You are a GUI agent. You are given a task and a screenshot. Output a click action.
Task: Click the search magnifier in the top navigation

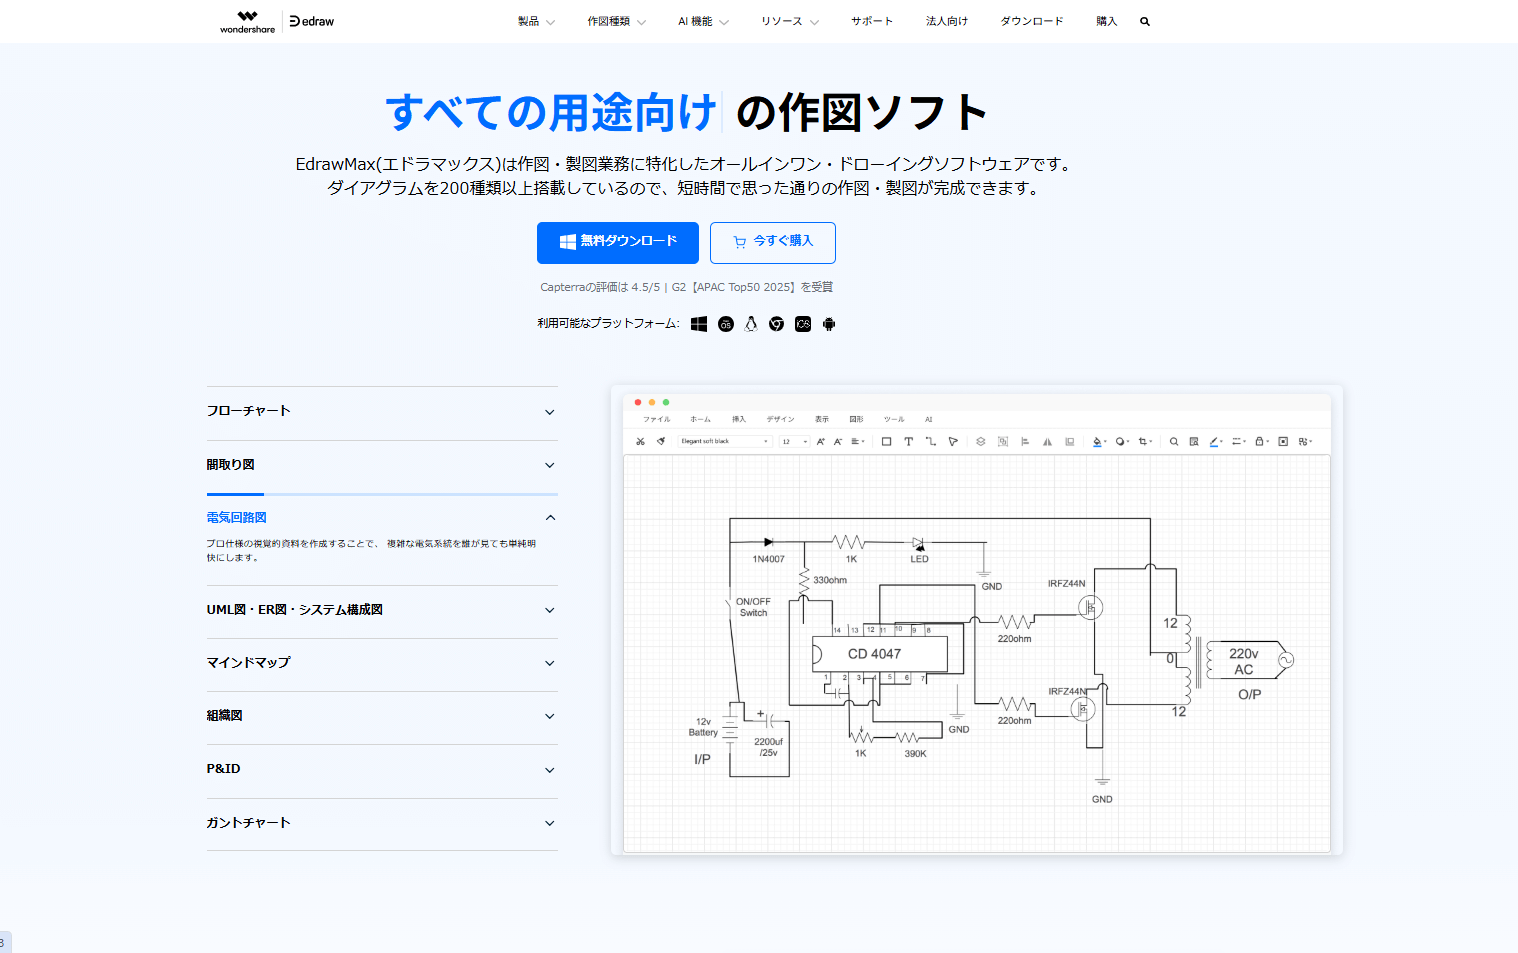point(1145,21)
